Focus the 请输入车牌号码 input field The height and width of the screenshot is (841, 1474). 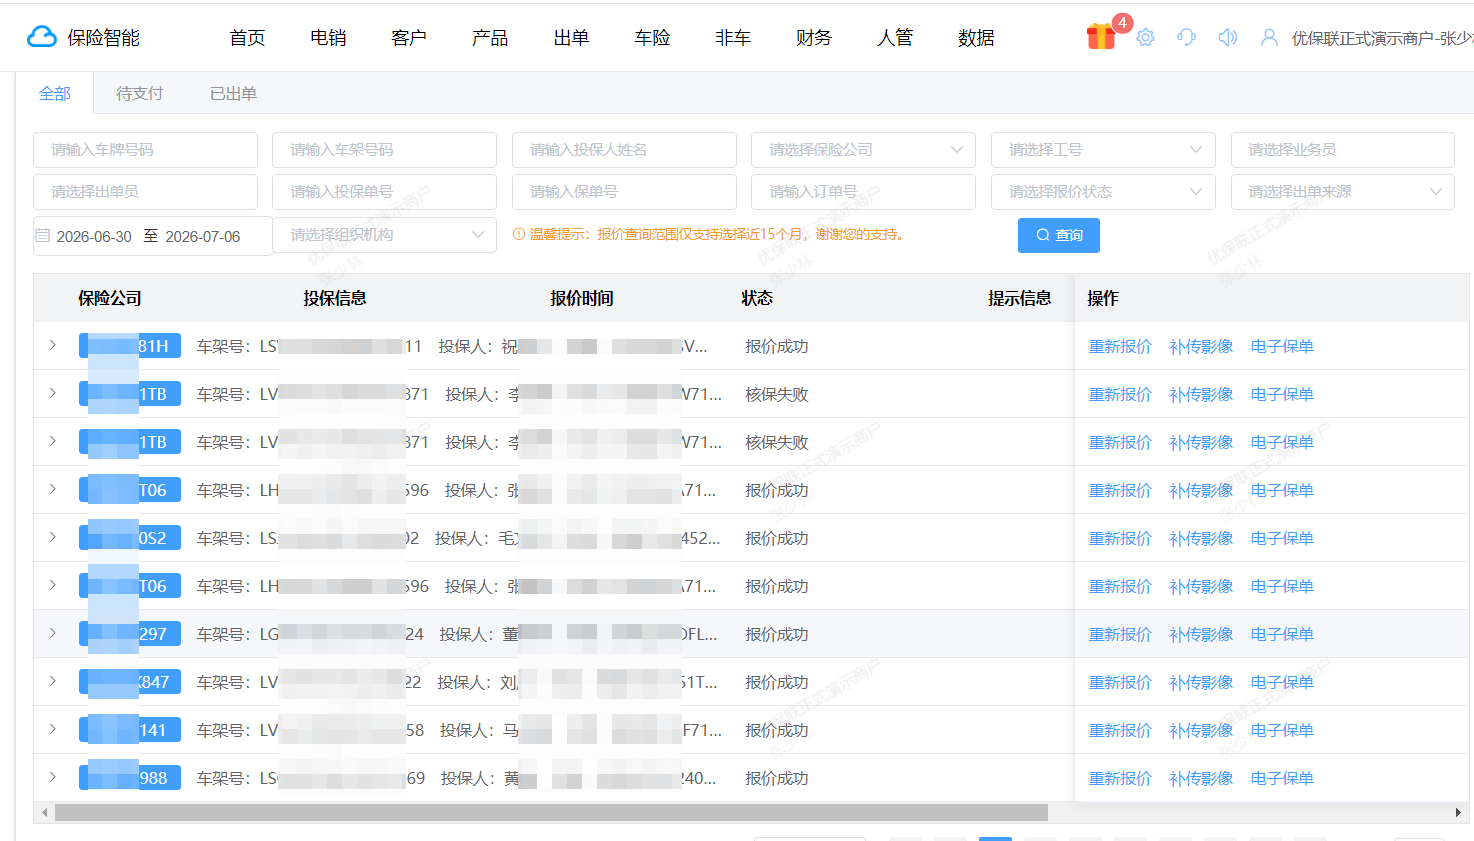pyautogui.click(x=145, y=150)
